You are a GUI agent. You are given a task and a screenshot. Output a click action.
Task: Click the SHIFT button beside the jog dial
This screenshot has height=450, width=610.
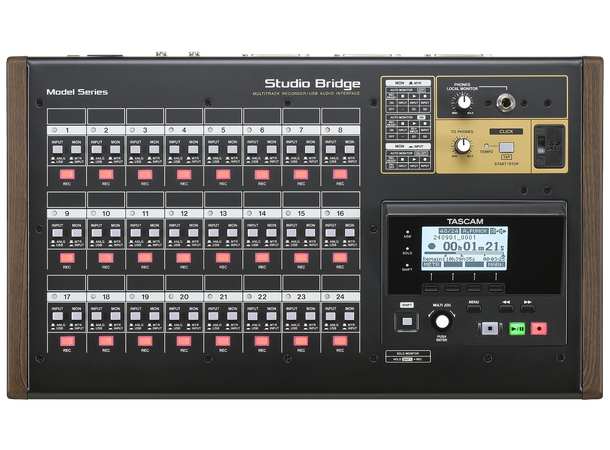[407, 321]
